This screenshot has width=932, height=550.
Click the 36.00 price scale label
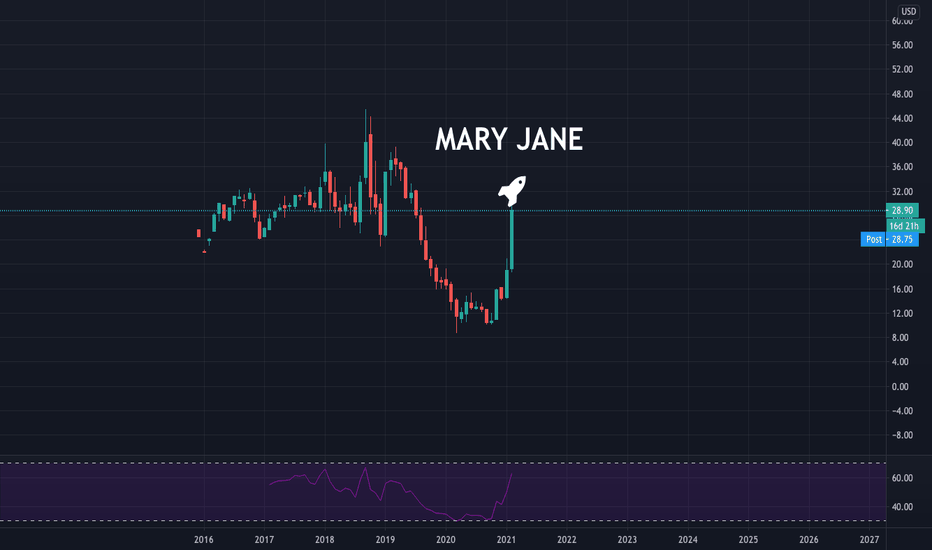(x=902, y=167)
